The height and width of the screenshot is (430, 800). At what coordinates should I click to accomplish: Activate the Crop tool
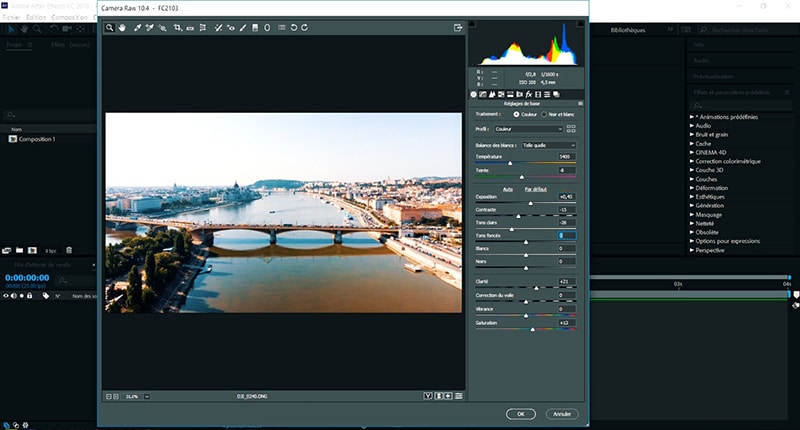click(177, 28)
